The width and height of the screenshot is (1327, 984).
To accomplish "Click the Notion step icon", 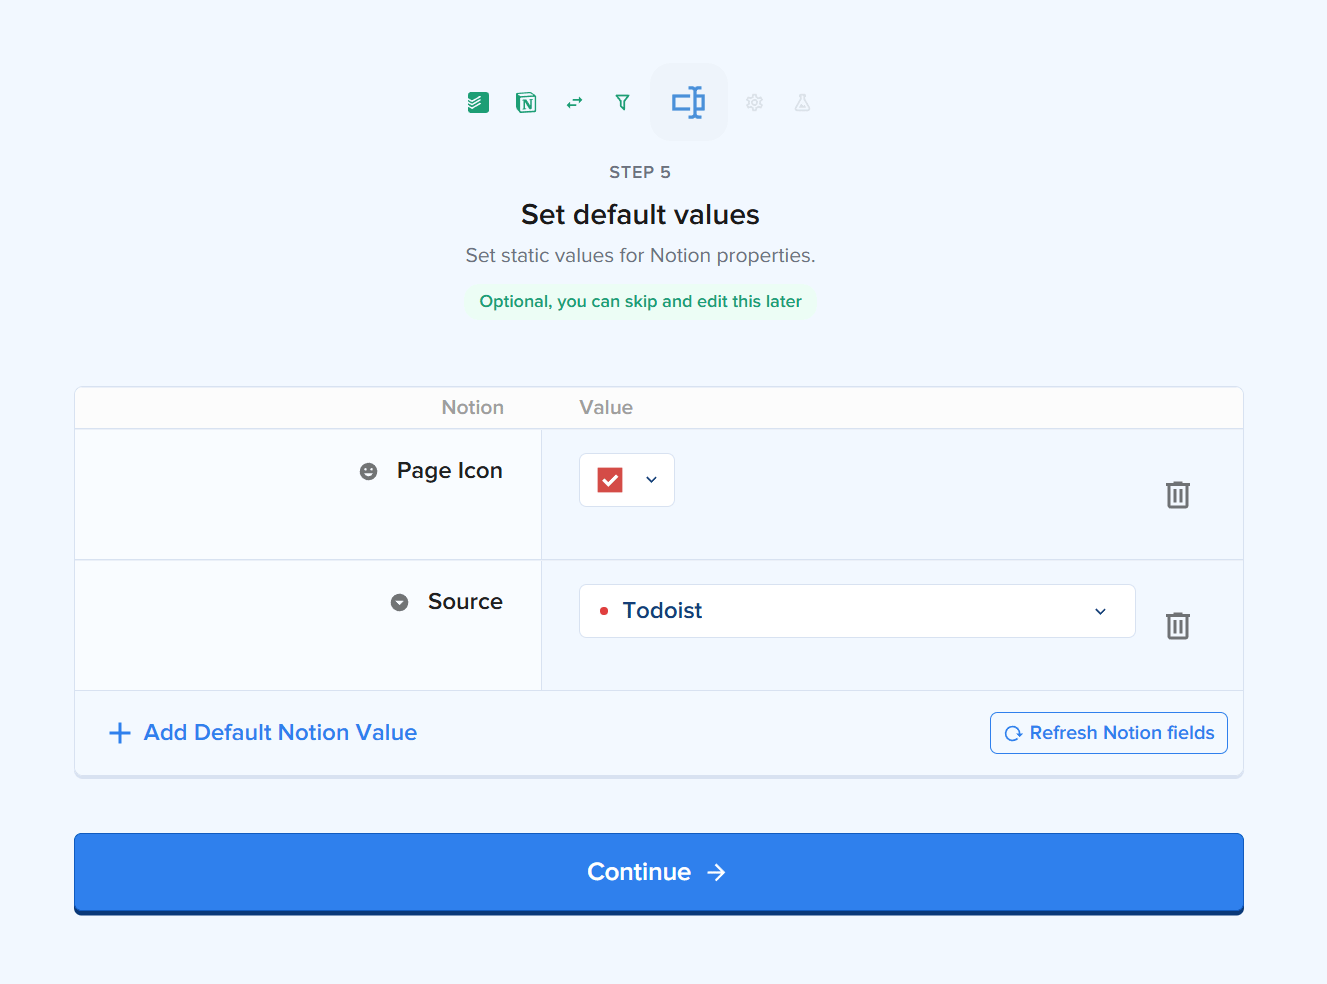I will click(526, 102).
